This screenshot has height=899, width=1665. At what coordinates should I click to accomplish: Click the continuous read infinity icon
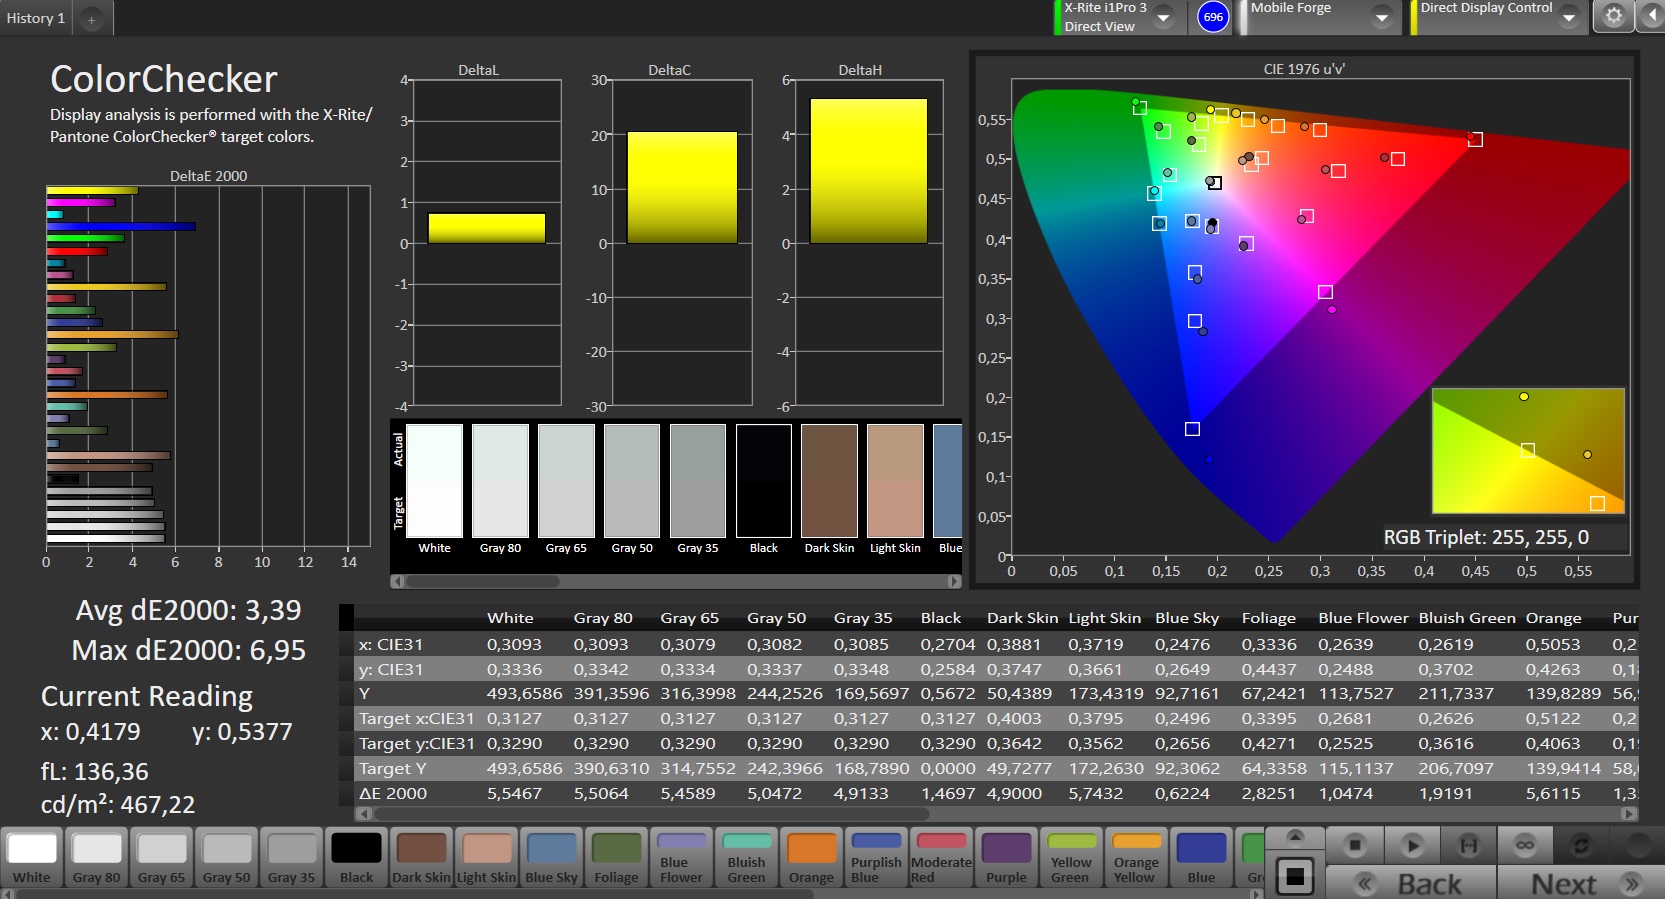[1524, 846]
